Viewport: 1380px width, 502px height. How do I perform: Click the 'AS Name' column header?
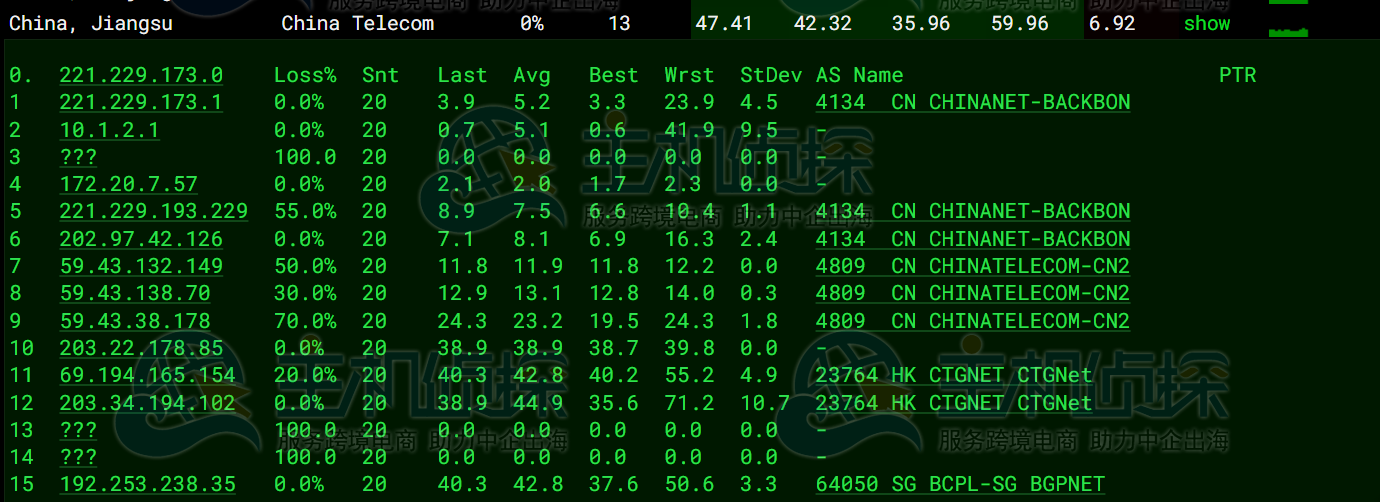tap(860, 75)
